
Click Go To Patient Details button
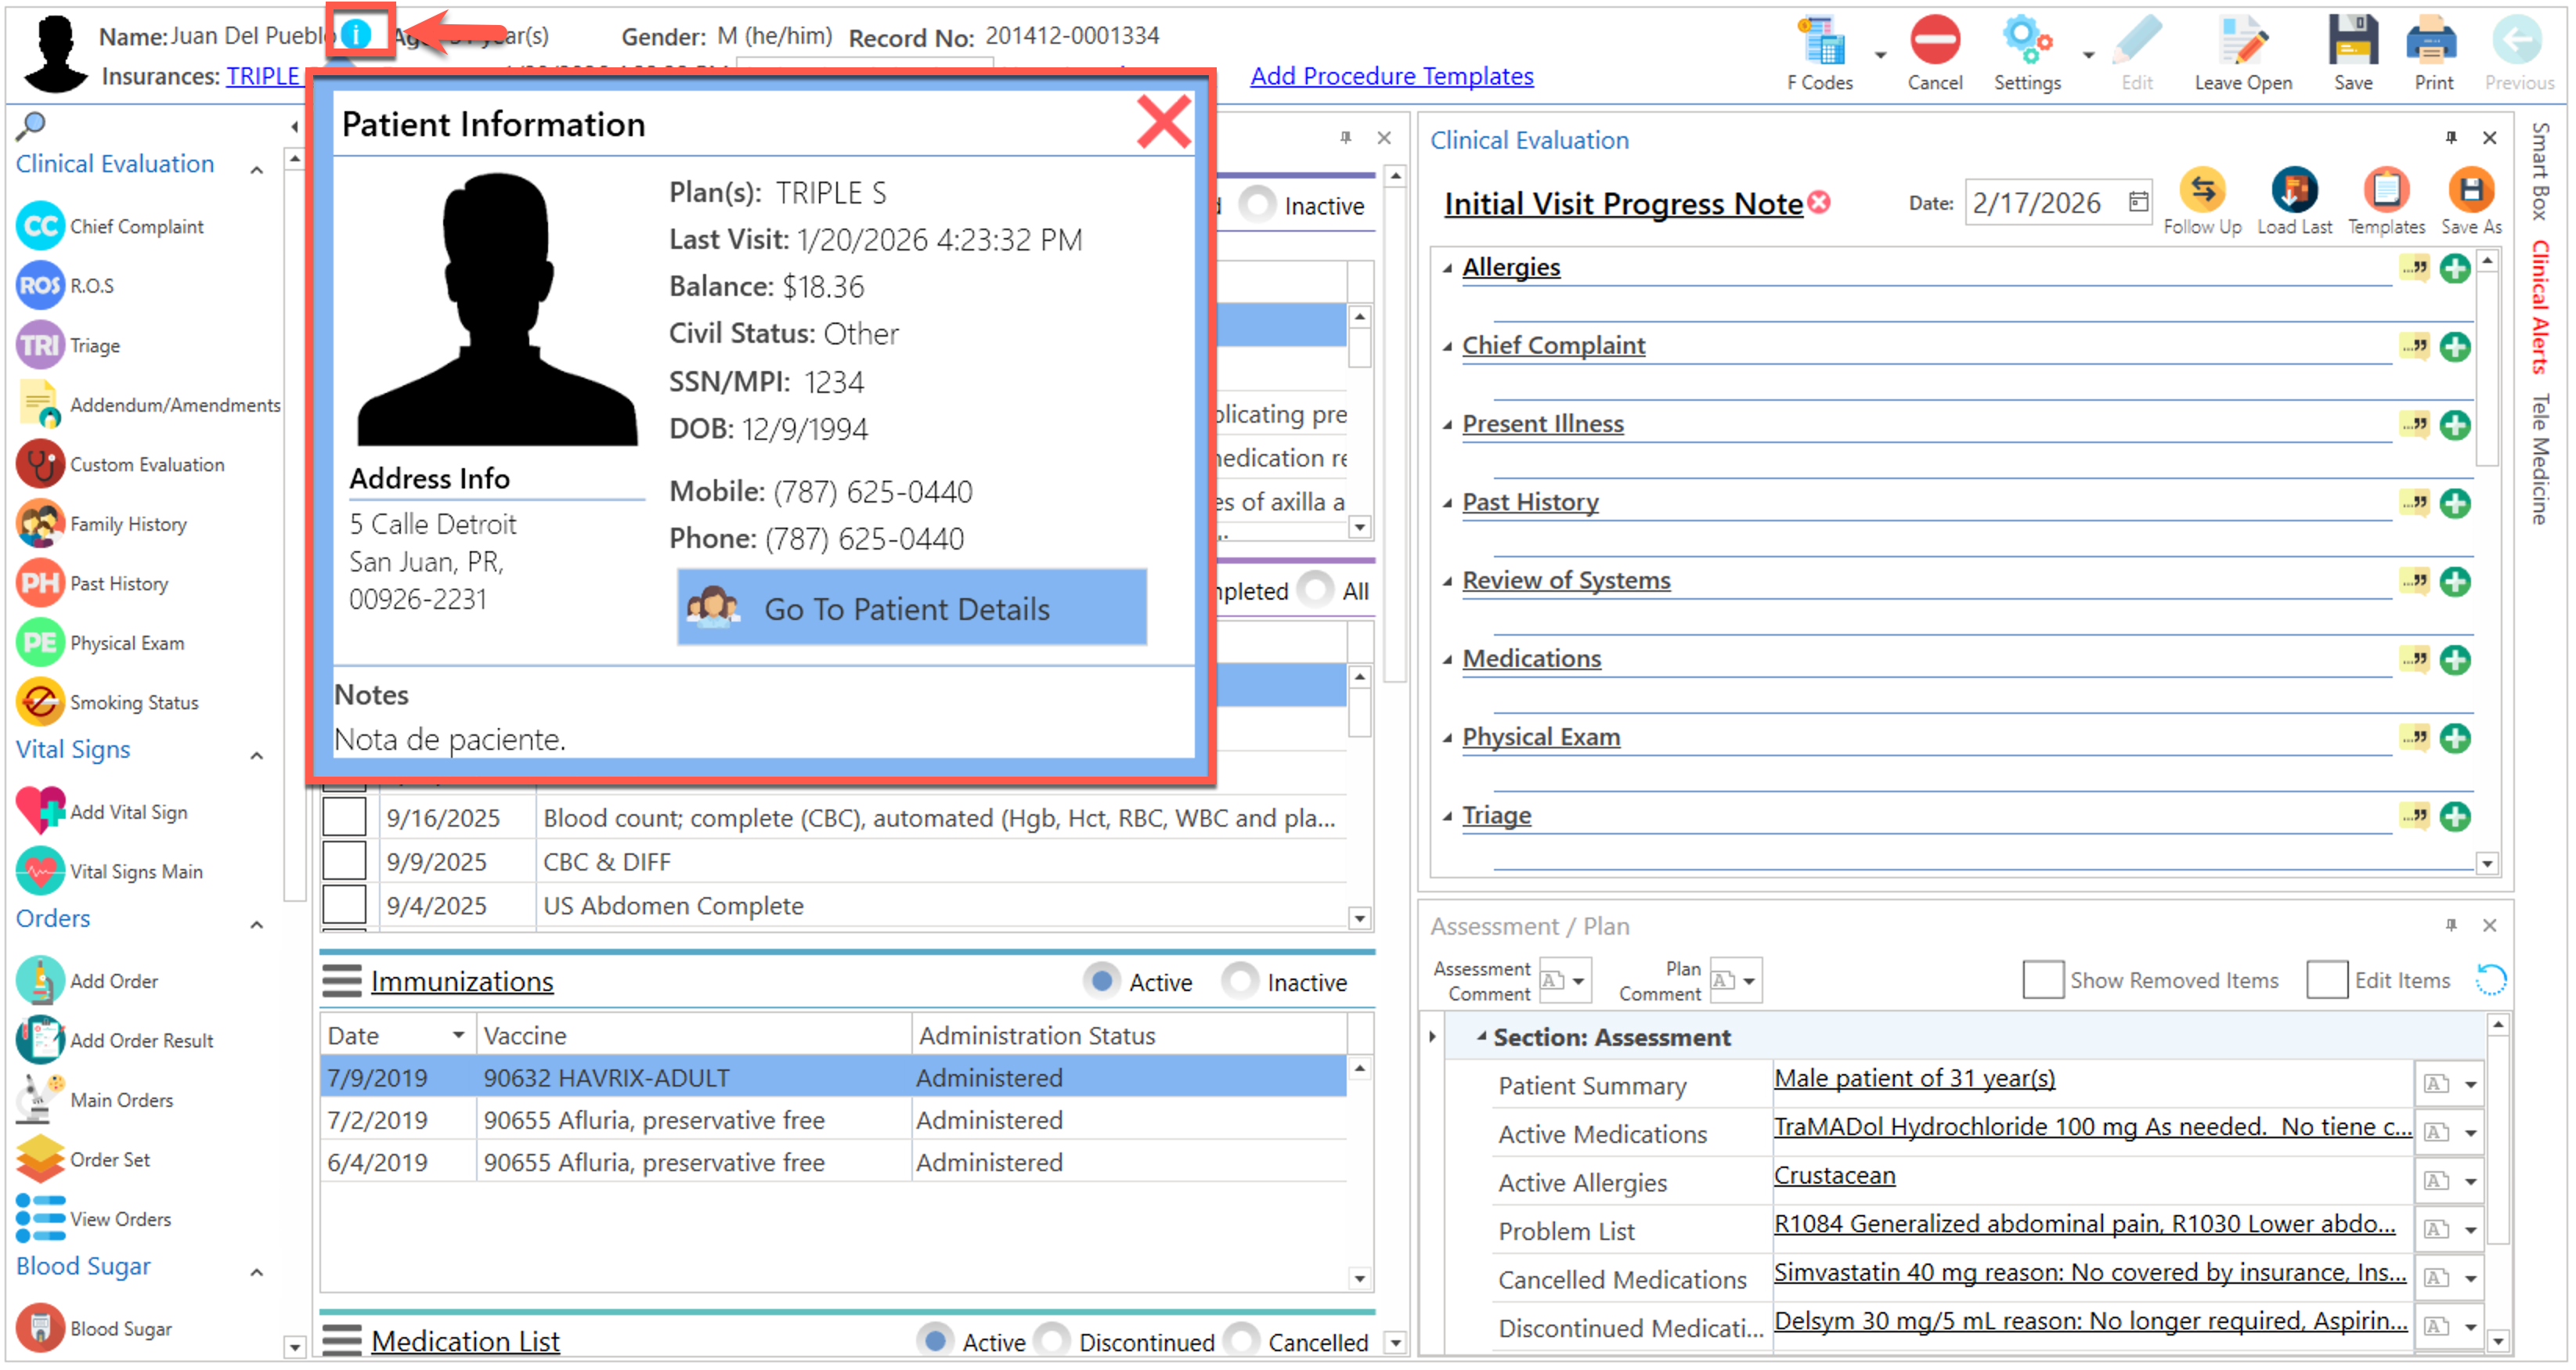coord(911,609)
